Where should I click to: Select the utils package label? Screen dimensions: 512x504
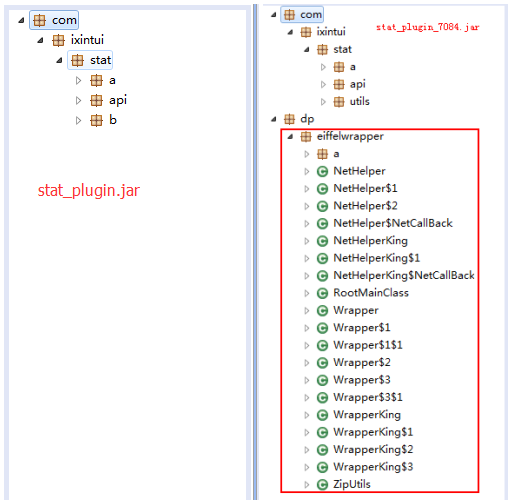360,102
